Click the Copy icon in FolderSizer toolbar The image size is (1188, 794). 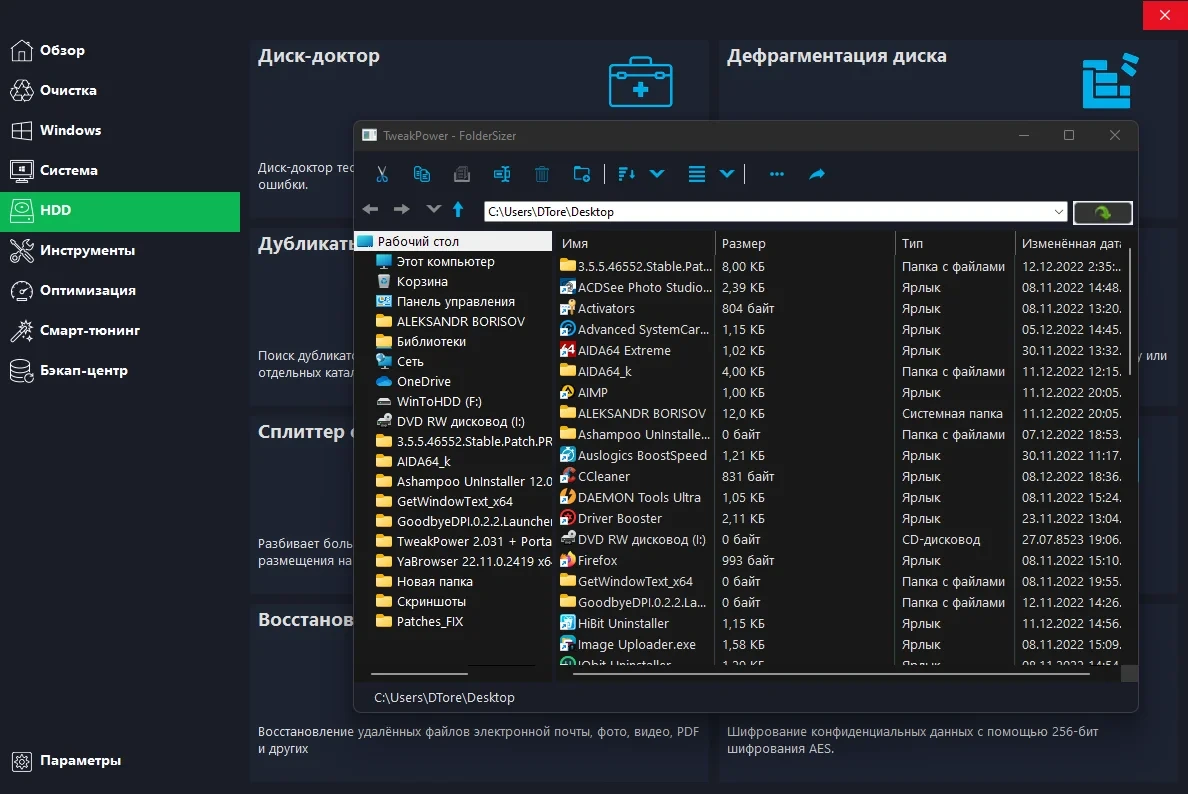(x=422, y=174)
